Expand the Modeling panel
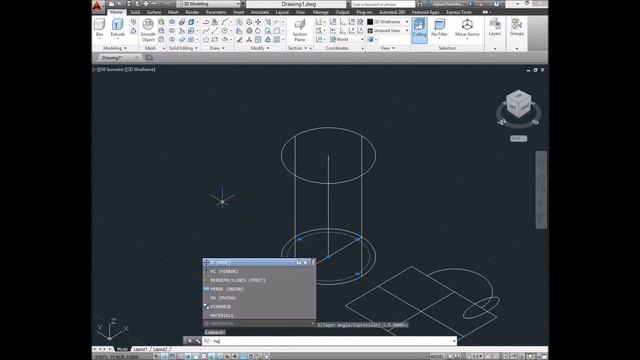The width and height of the screenshot is (640, 360). (x=114, y=48)
